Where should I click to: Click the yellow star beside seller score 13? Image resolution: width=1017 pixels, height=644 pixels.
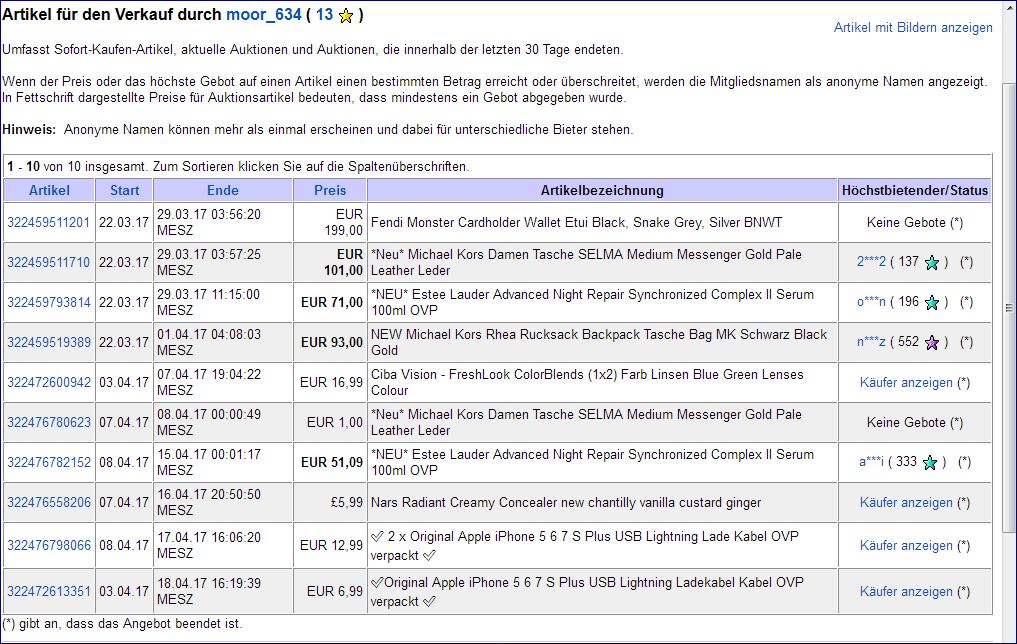point(346,16)
